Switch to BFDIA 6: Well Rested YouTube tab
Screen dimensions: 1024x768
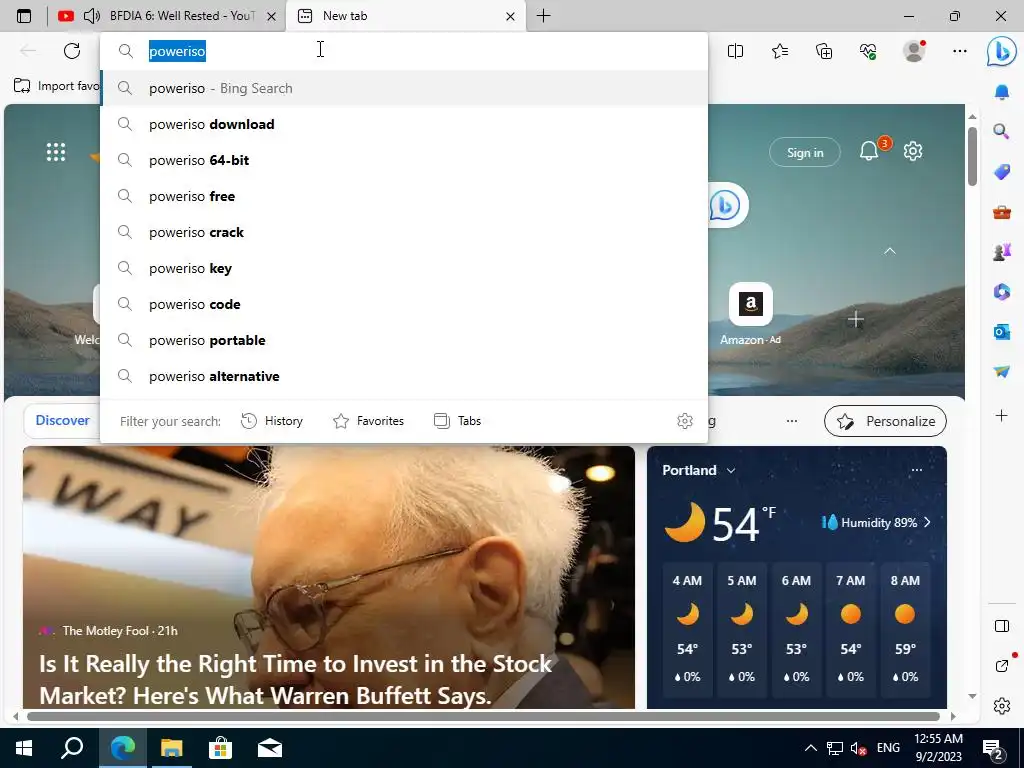click(168, 16)
